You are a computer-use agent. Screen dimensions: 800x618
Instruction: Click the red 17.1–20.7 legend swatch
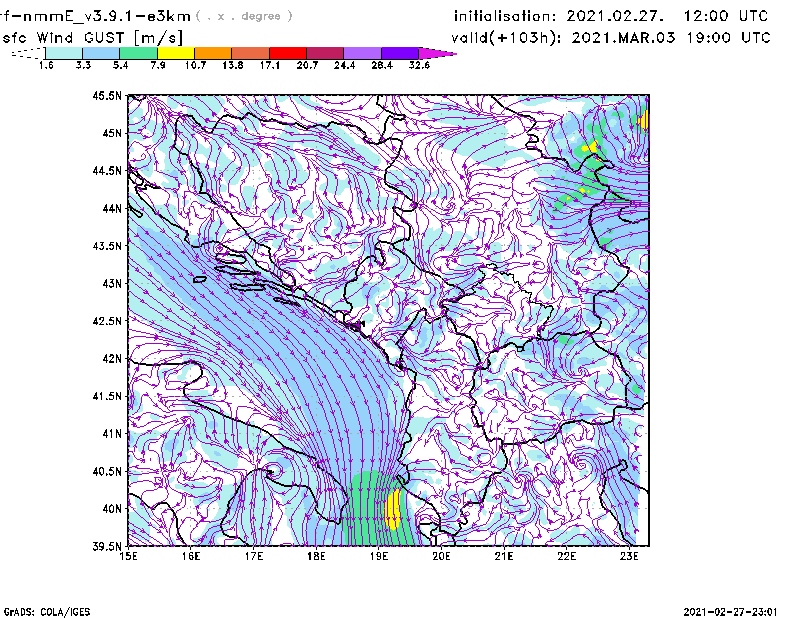point(288,53)
